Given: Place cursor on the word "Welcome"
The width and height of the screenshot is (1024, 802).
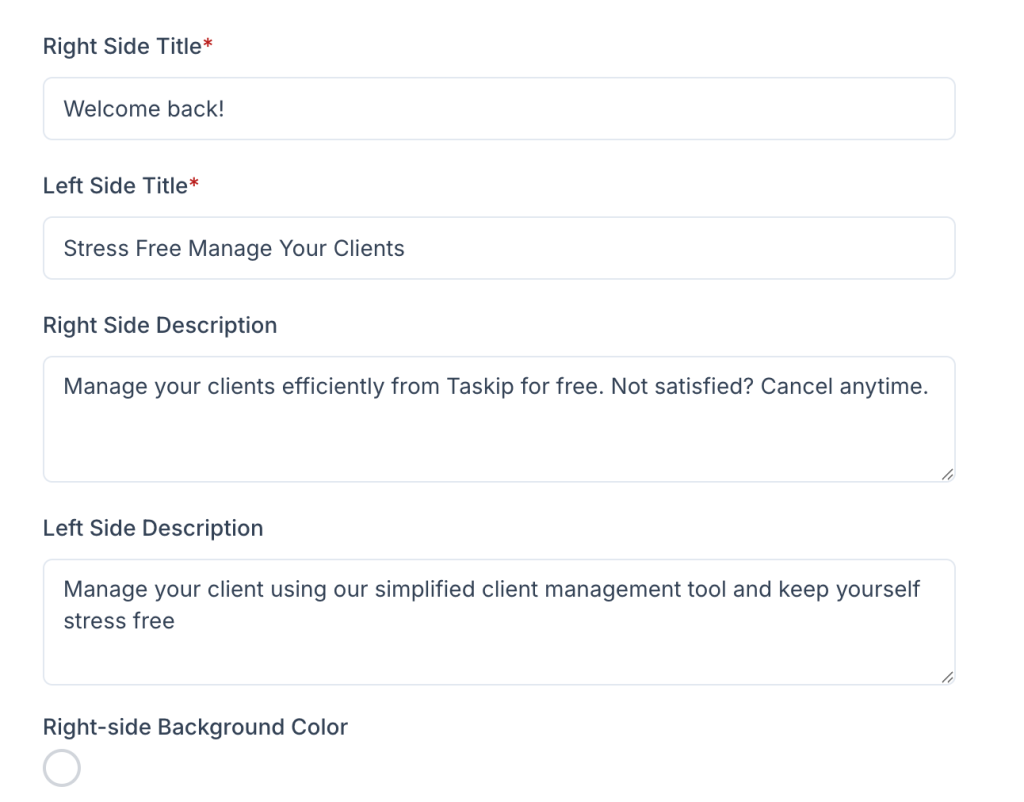Looking at the screenshot, I should click(104, 109).
